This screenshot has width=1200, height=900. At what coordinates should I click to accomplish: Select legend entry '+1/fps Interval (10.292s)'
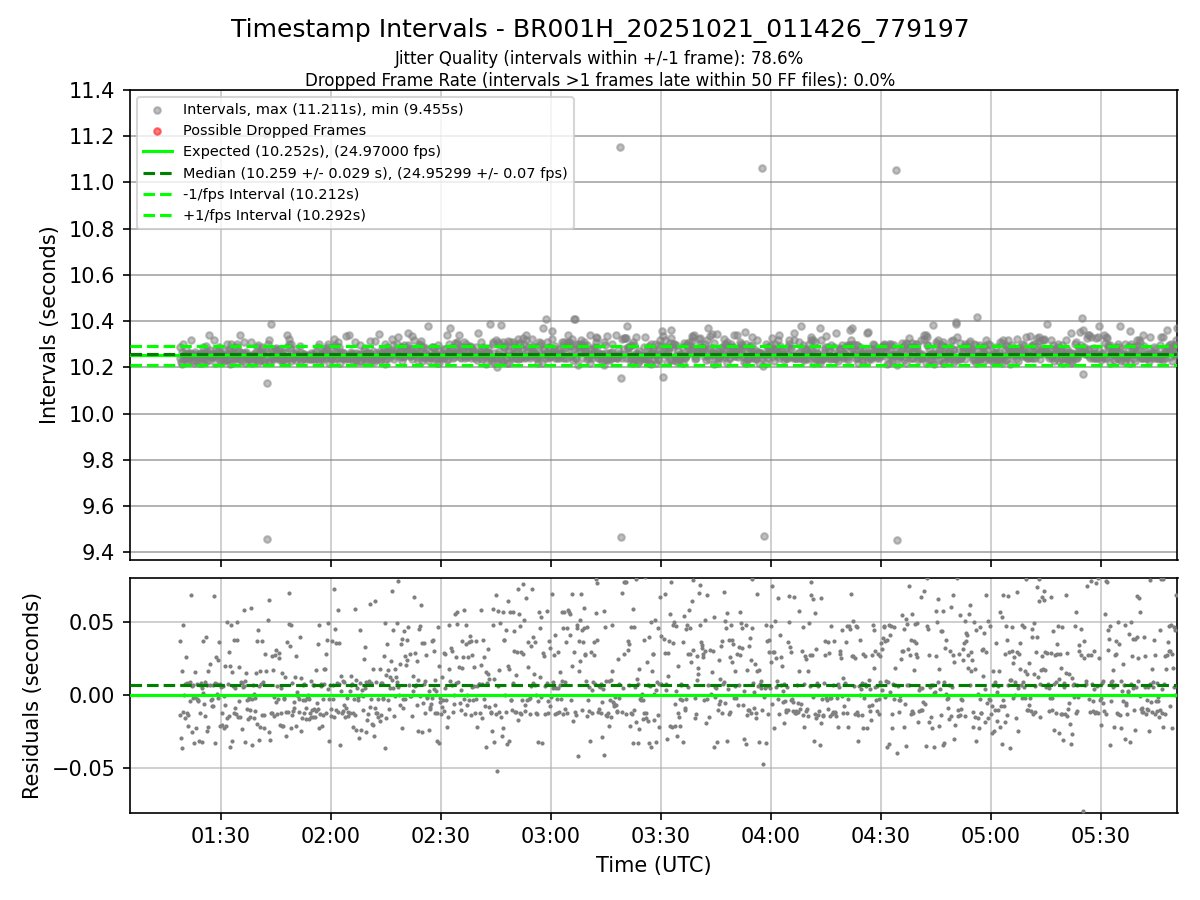(274, 215)
